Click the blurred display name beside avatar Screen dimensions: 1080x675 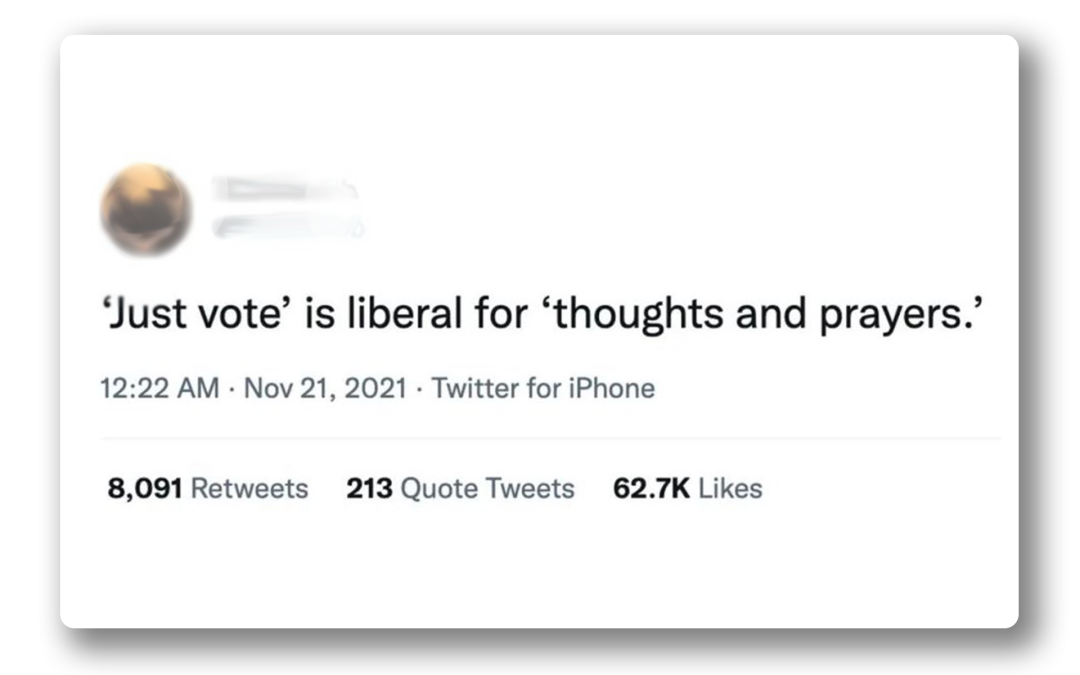[285, 189]
